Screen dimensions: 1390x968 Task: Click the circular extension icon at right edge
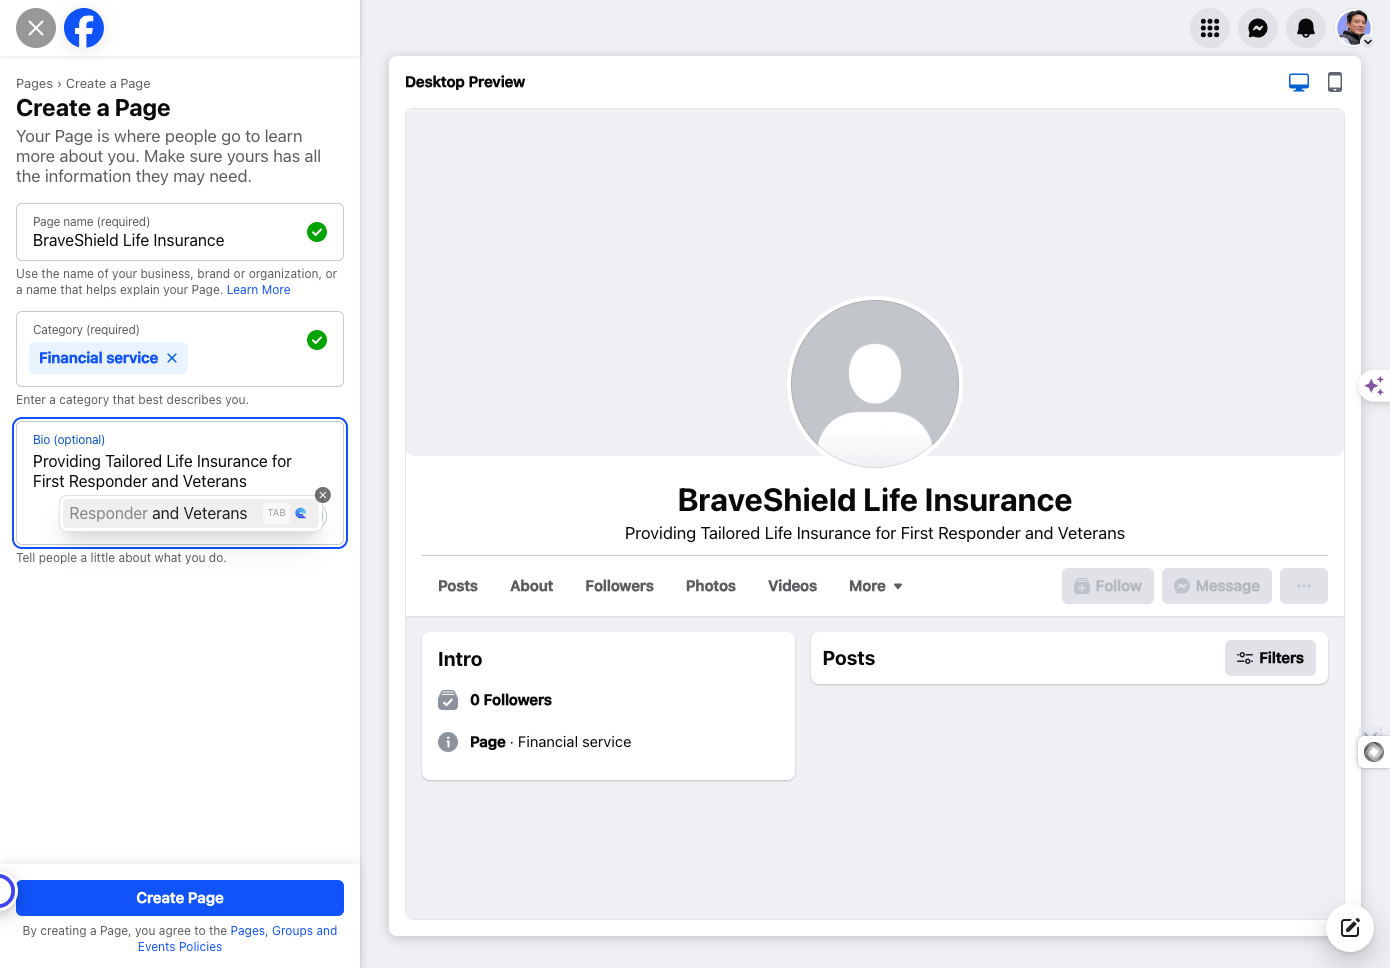[1375, 751]
